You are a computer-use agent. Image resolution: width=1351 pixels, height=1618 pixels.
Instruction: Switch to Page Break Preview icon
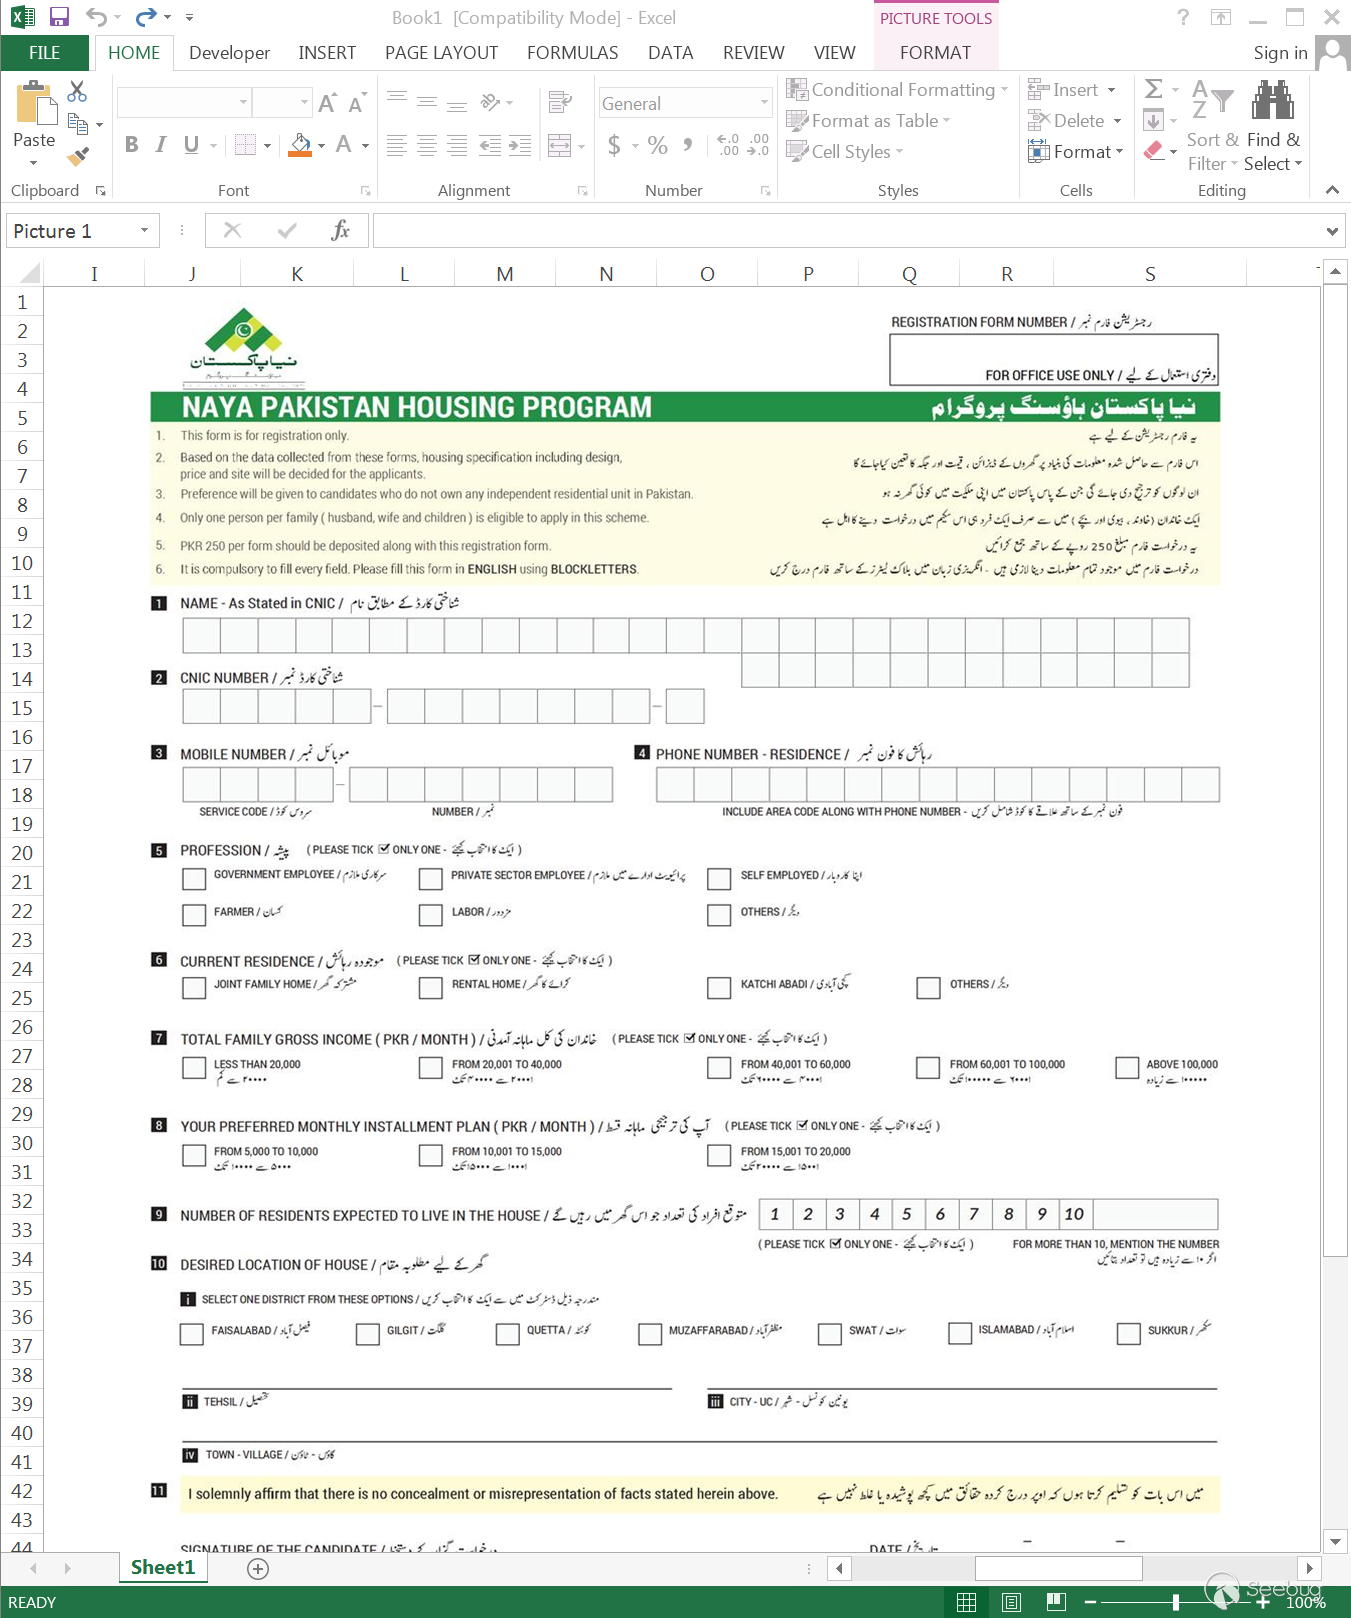point(1056,1602)
